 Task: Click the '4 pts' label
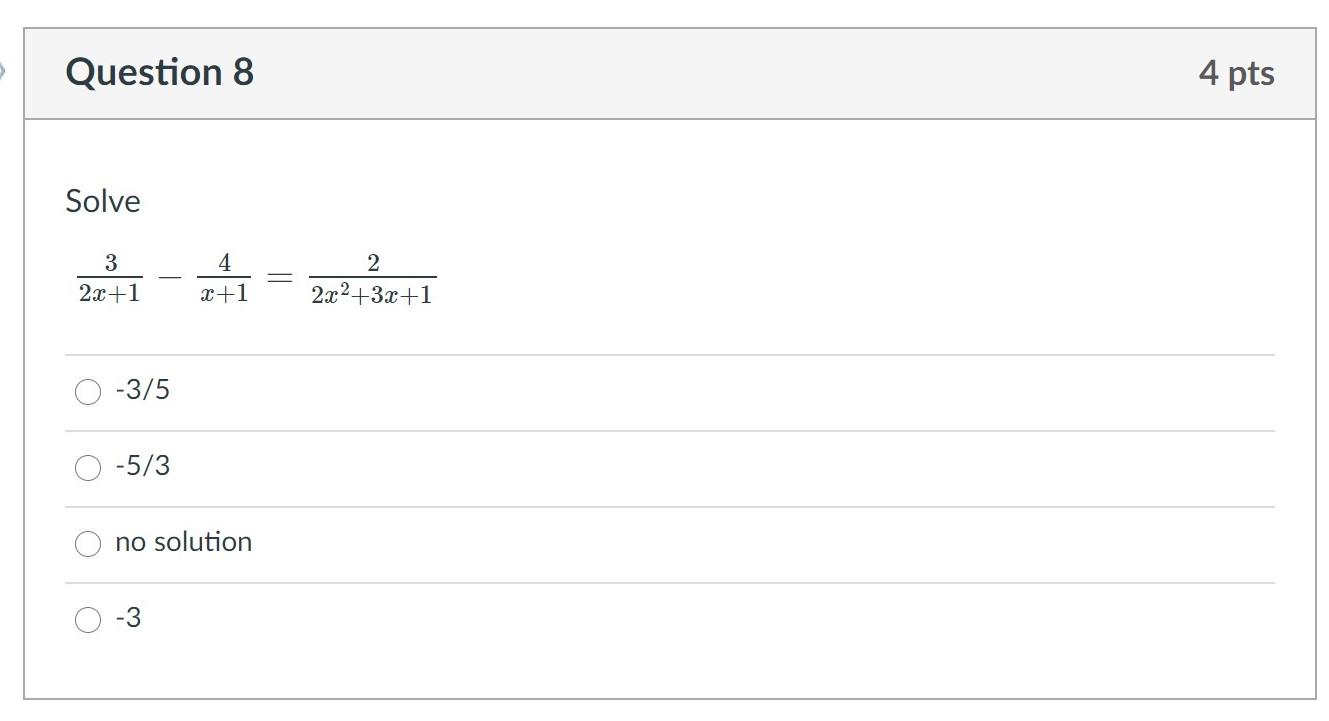(1237, 72)
